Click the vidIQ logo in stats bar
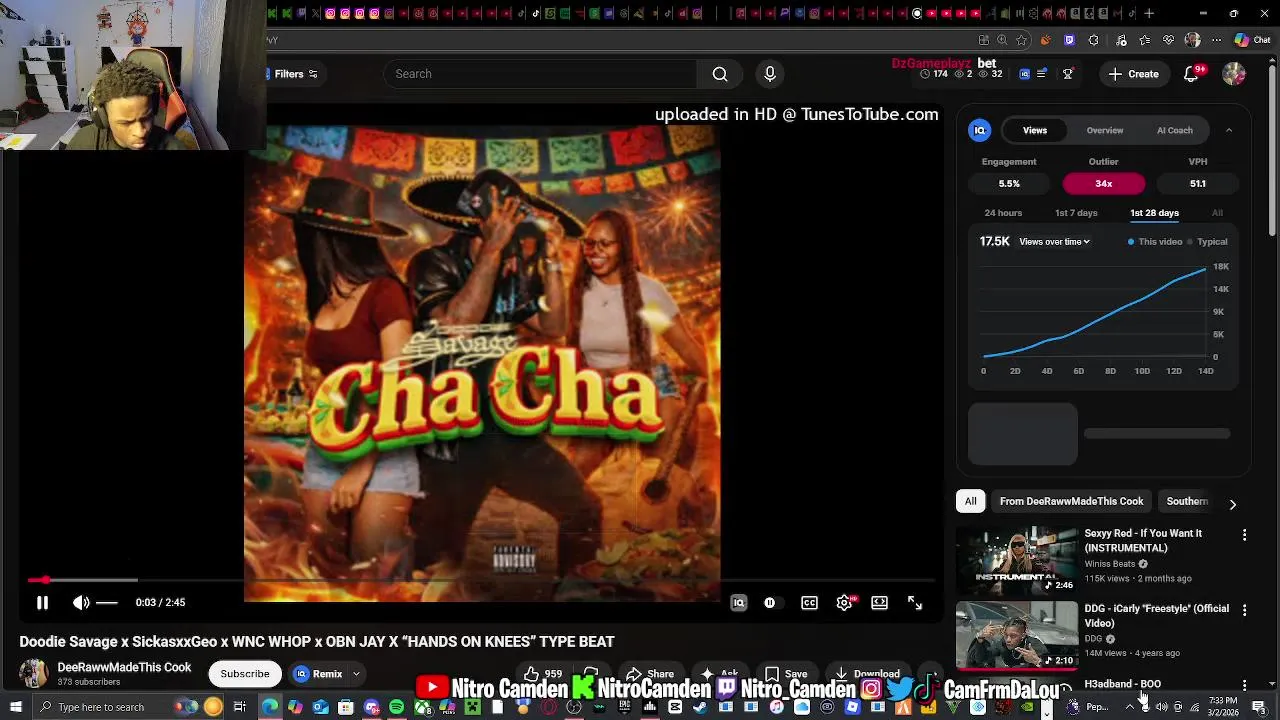 (1024, 74)
